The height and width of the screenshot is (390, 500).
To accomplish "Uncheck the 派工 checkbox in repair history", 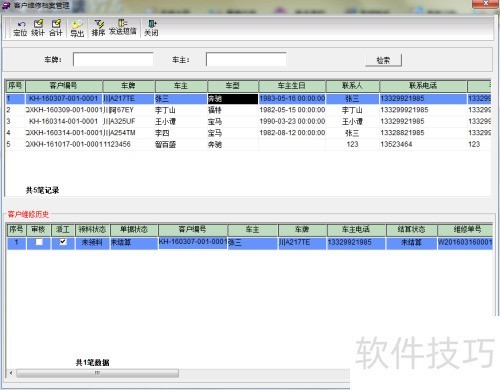I will point(63,242).
